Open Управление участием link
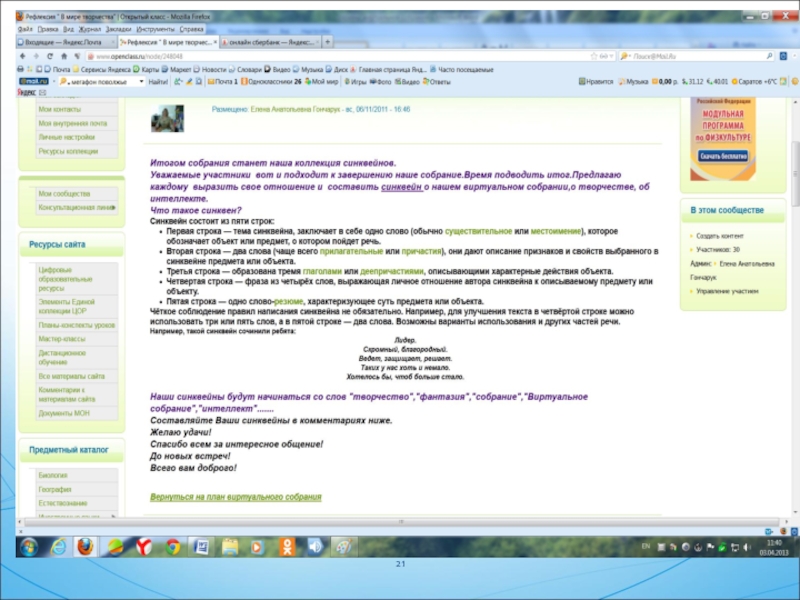 coord(727,291)
